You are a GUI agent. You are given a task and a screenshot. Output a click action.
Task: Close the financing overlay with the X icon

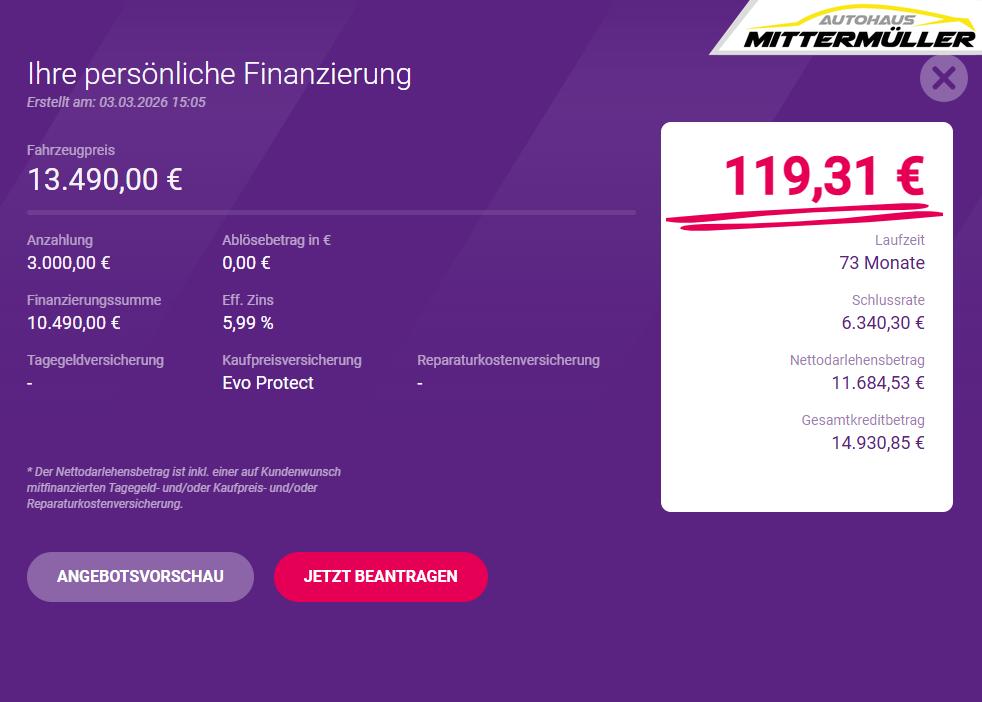click(943, 78)
